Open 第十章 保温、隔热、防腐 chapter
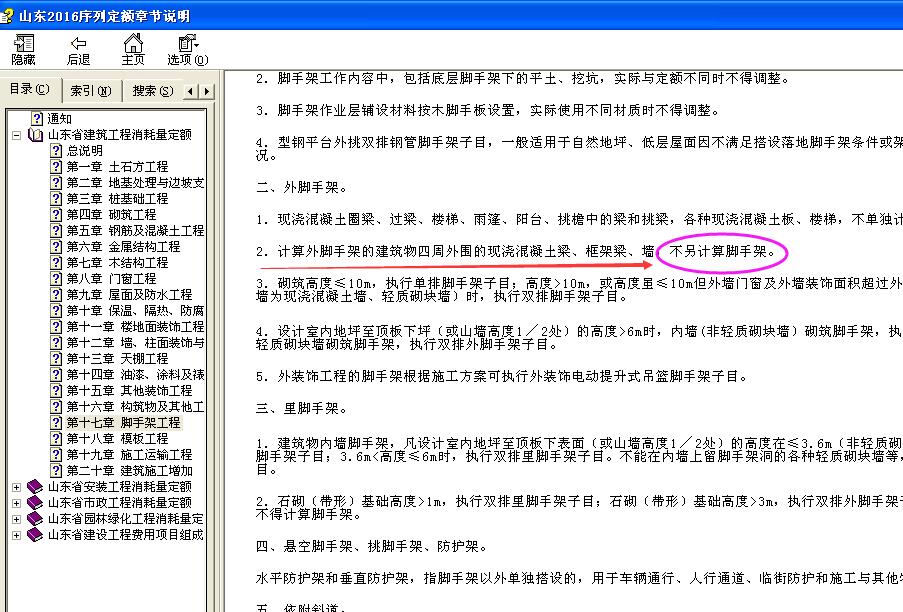This screenshot has height=612, width=903. click(135, 311)
